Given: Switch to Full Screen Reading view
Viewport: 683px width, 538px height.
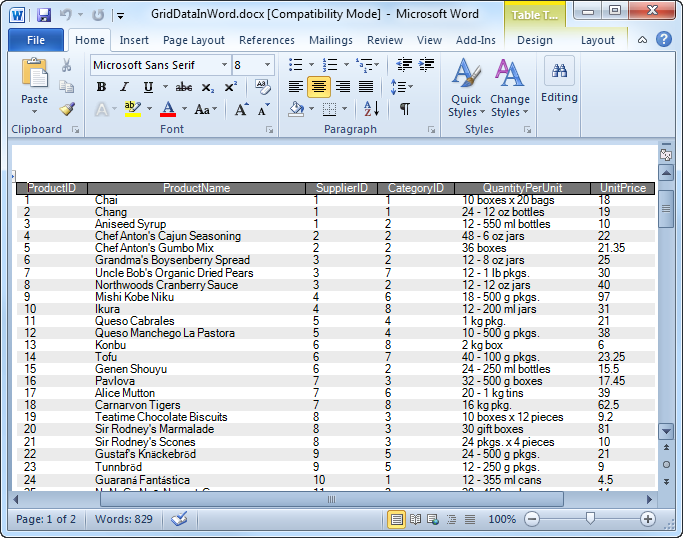Looking at the screenshot, I should [415, 520].
